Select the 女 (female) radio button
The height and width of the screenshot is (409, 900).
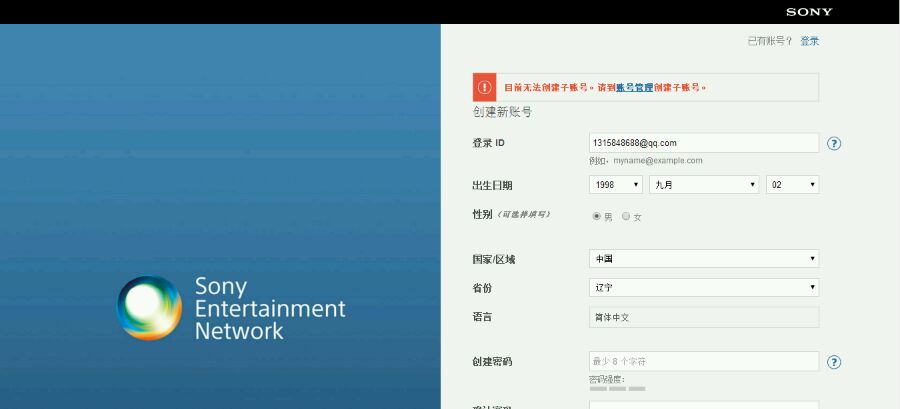pos(626,216)
